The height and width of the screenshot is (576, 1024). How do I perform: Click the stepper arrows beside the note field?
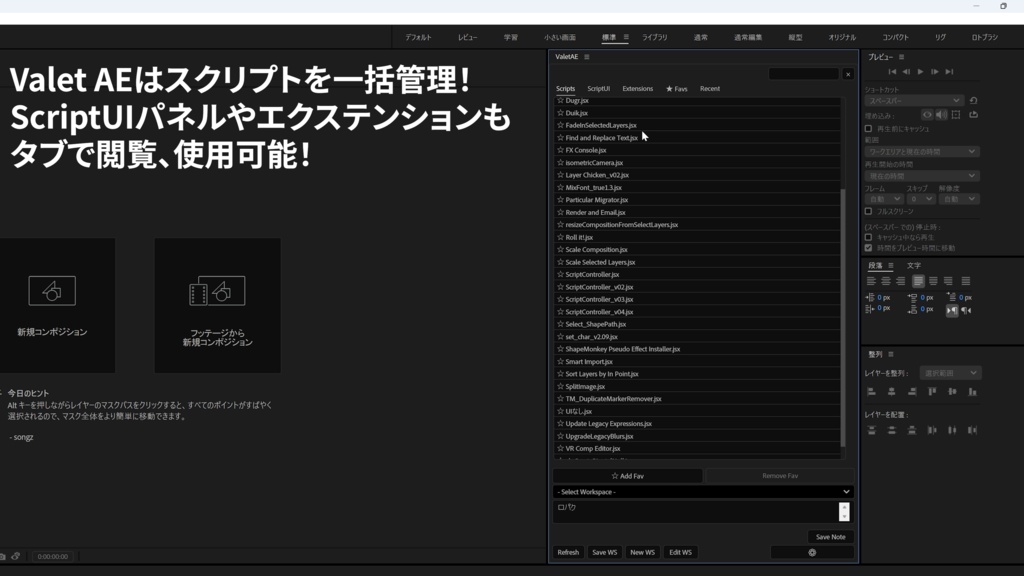[x=843, y=511]
